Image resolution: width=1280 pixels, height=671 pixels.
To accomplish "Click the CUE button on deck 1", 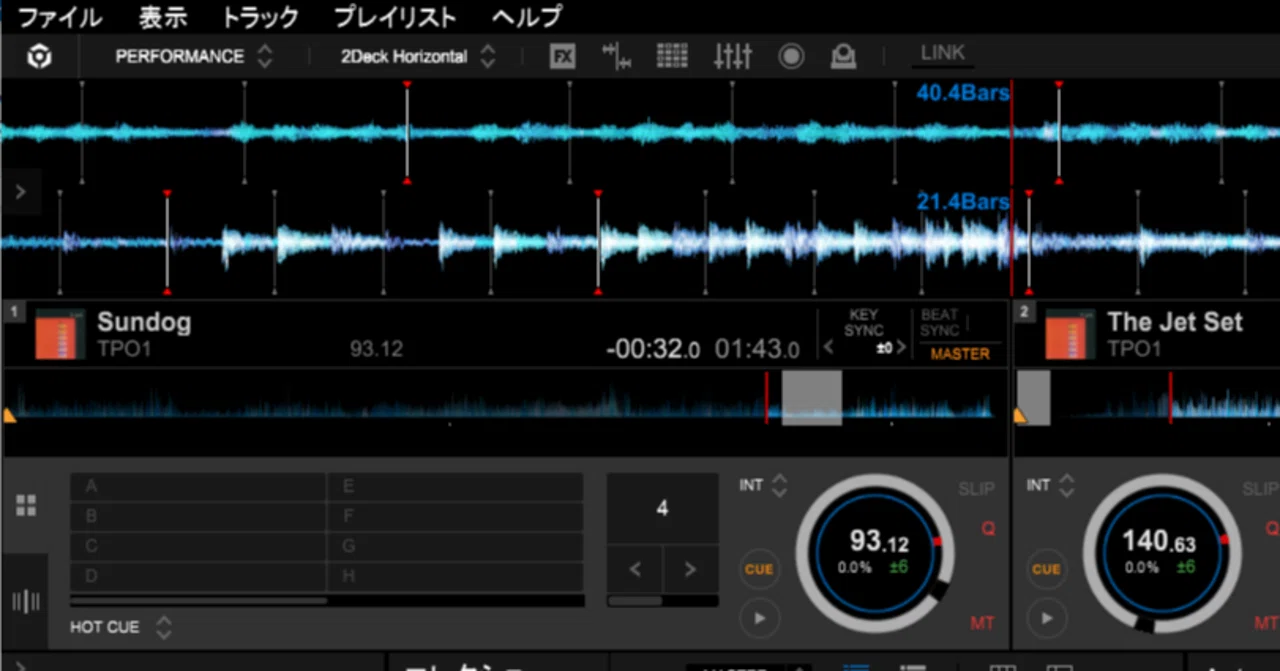I will [x=759, y=569].
